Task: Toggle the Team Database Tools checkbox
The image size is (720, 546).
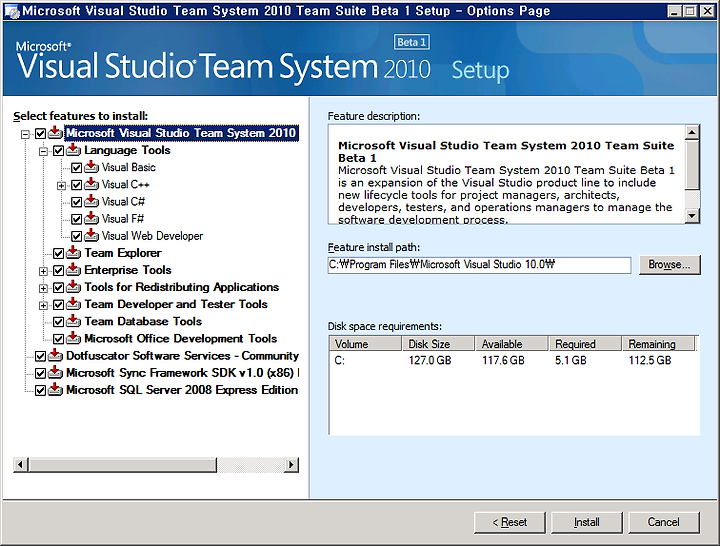Action: (x=58, y=322)
